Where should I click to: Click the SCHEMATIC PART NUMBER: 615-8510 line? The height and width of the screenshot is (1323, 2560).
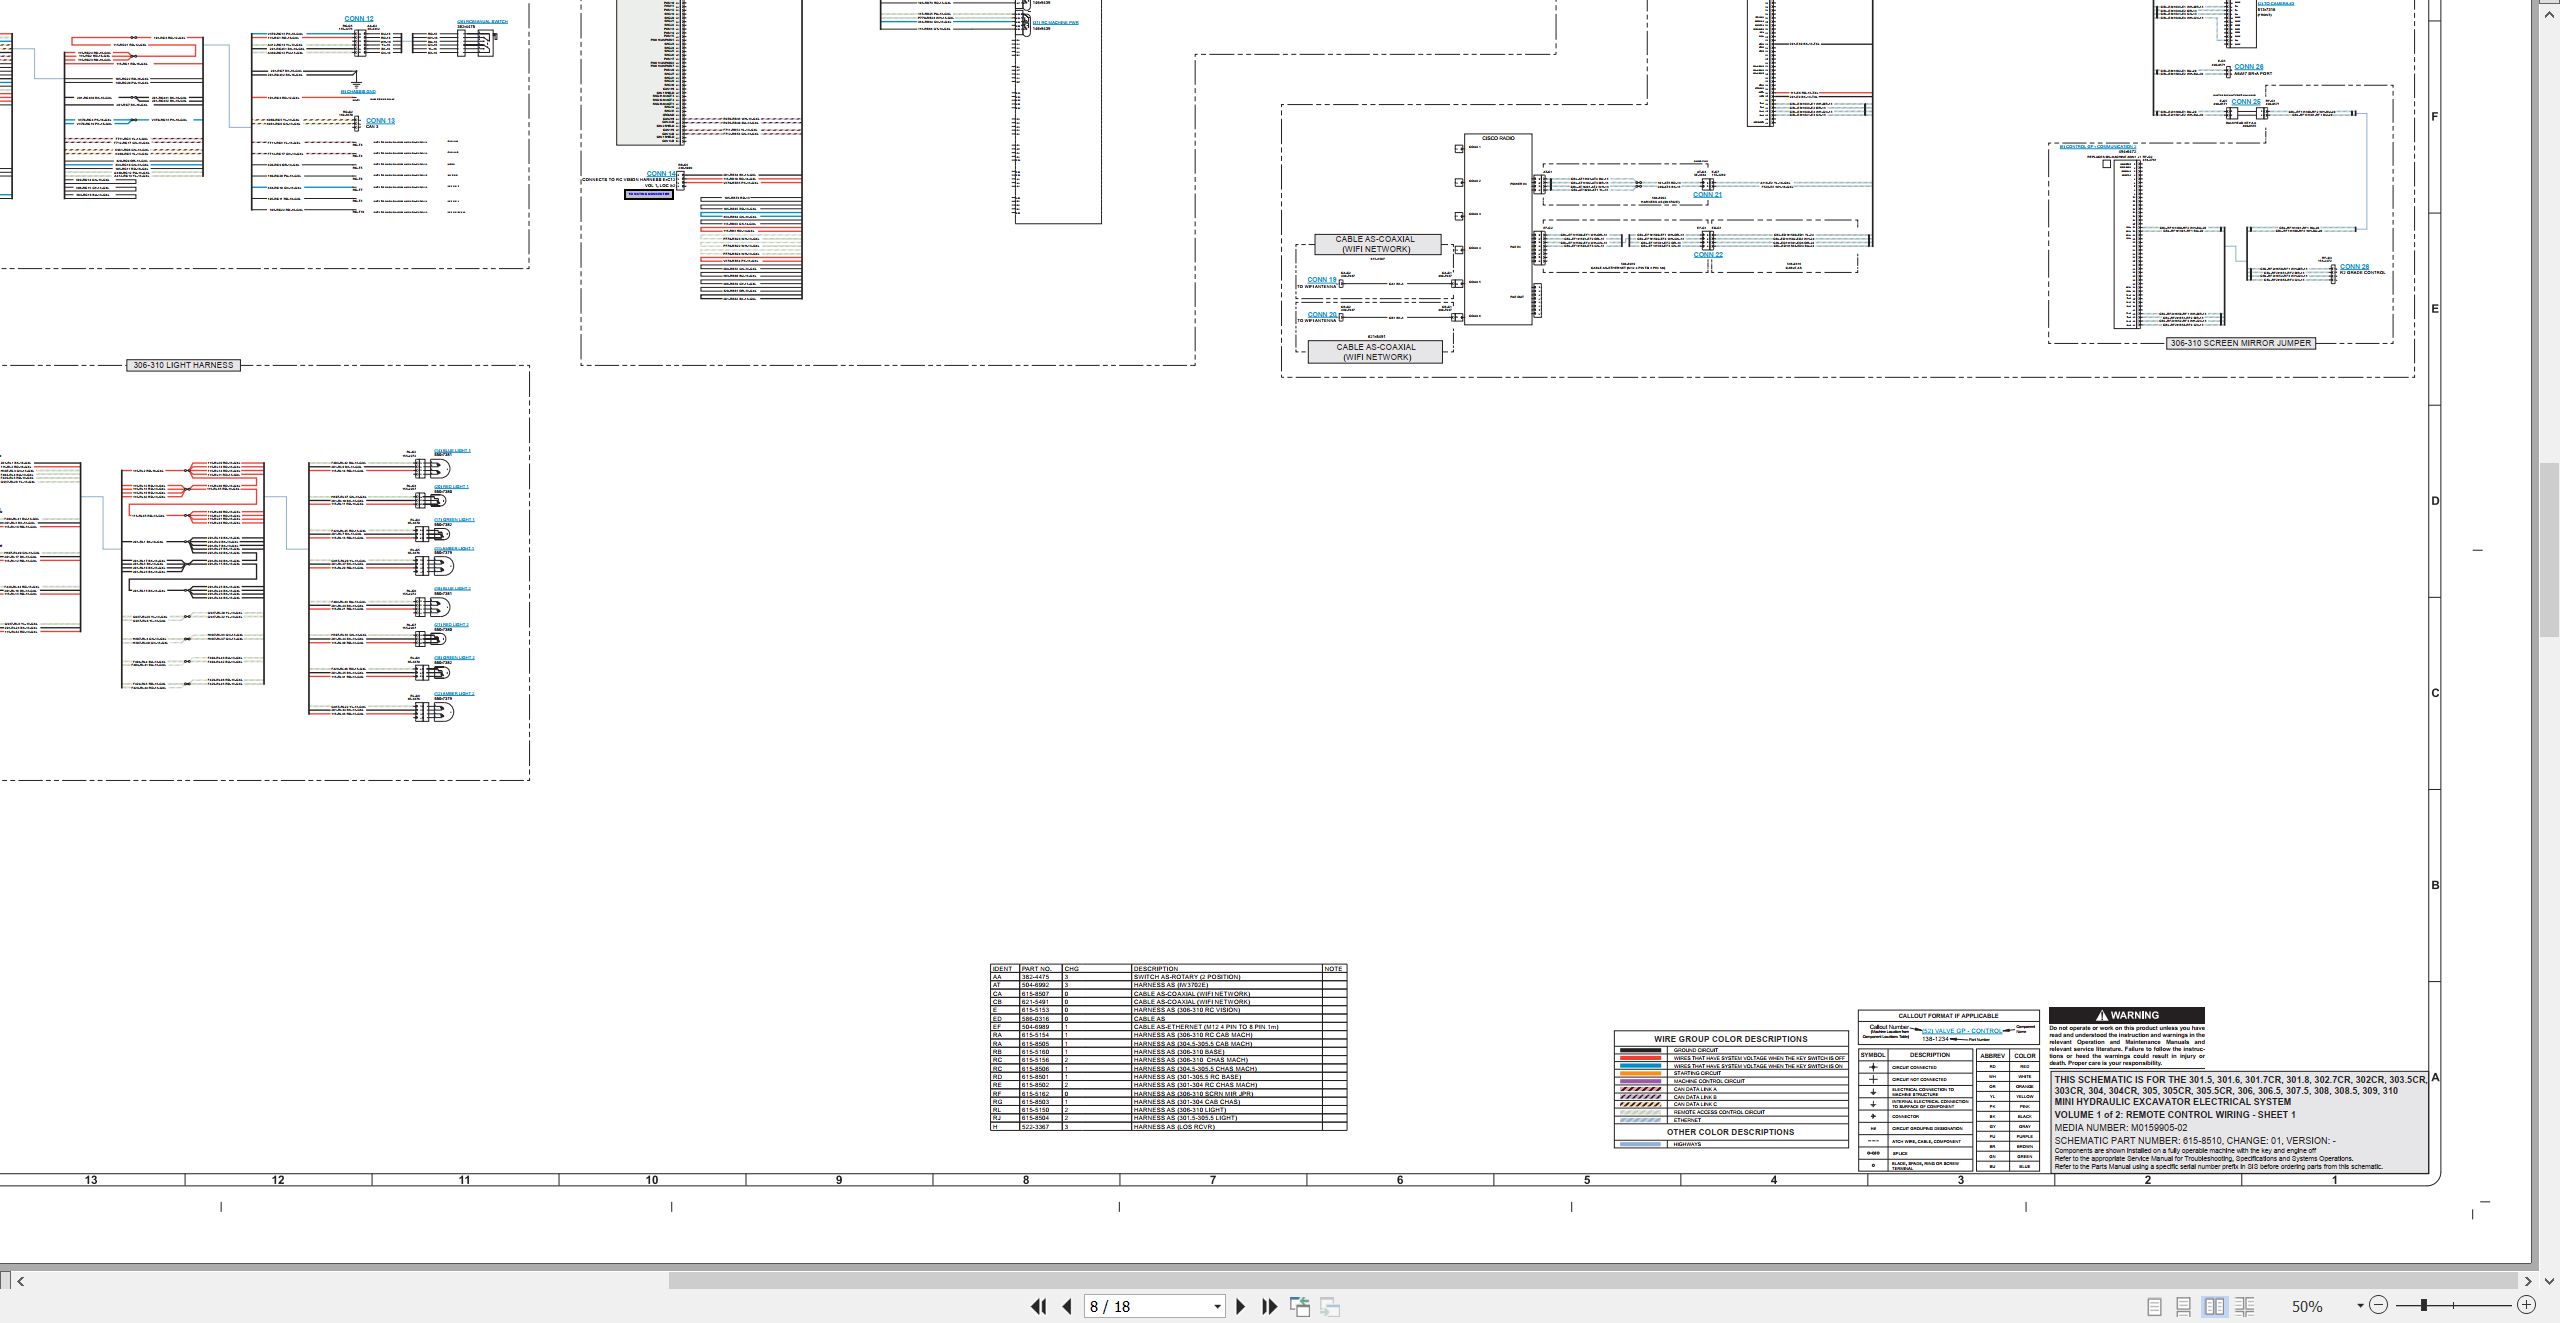(x=2195, y=1141)
